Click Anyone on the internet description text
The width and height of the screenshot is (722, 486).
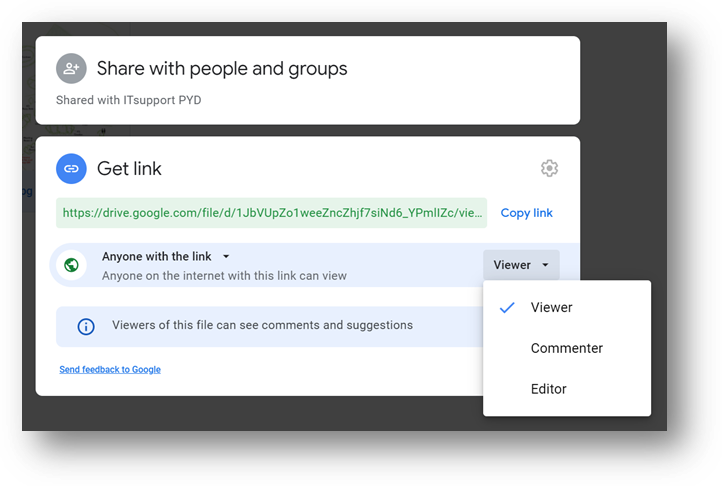pyautogui.click(x=224, y=275)
